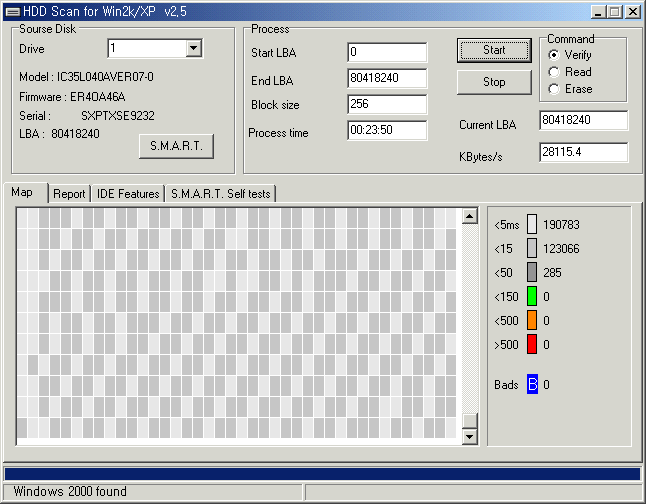Screen dimensions: 646x504
Task: Open the Drive dropdown list
Action: (x=193, y=49)
